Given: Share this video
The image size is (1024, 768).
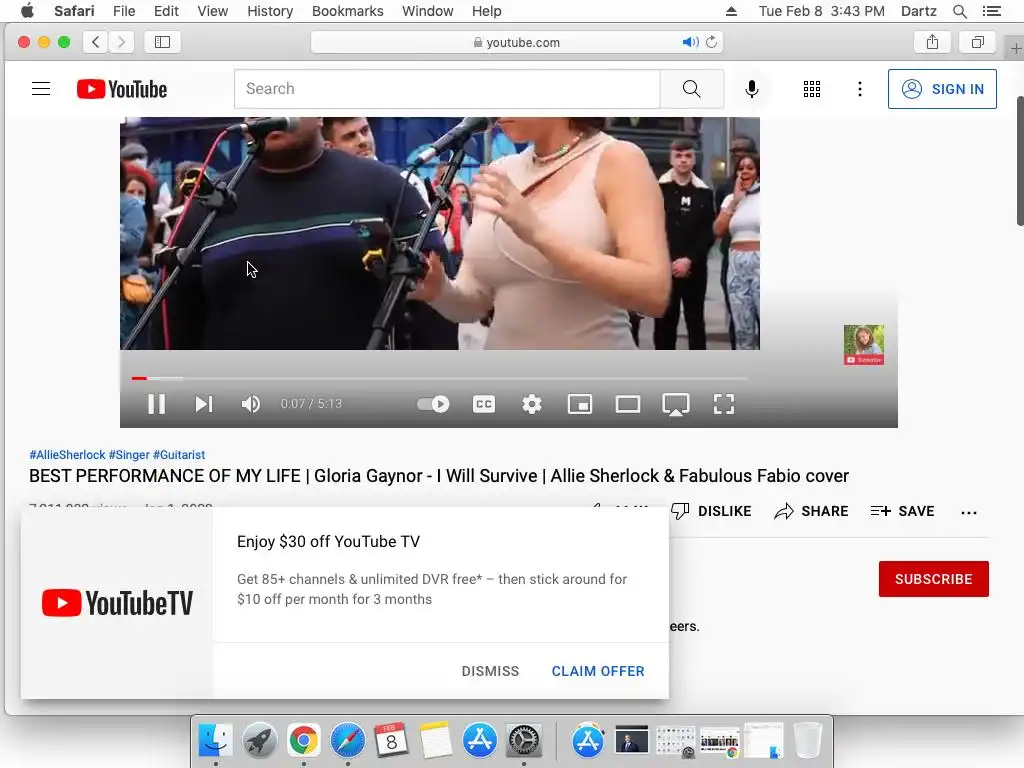Looking at the screenshot, I should click(x=811, y=511).
